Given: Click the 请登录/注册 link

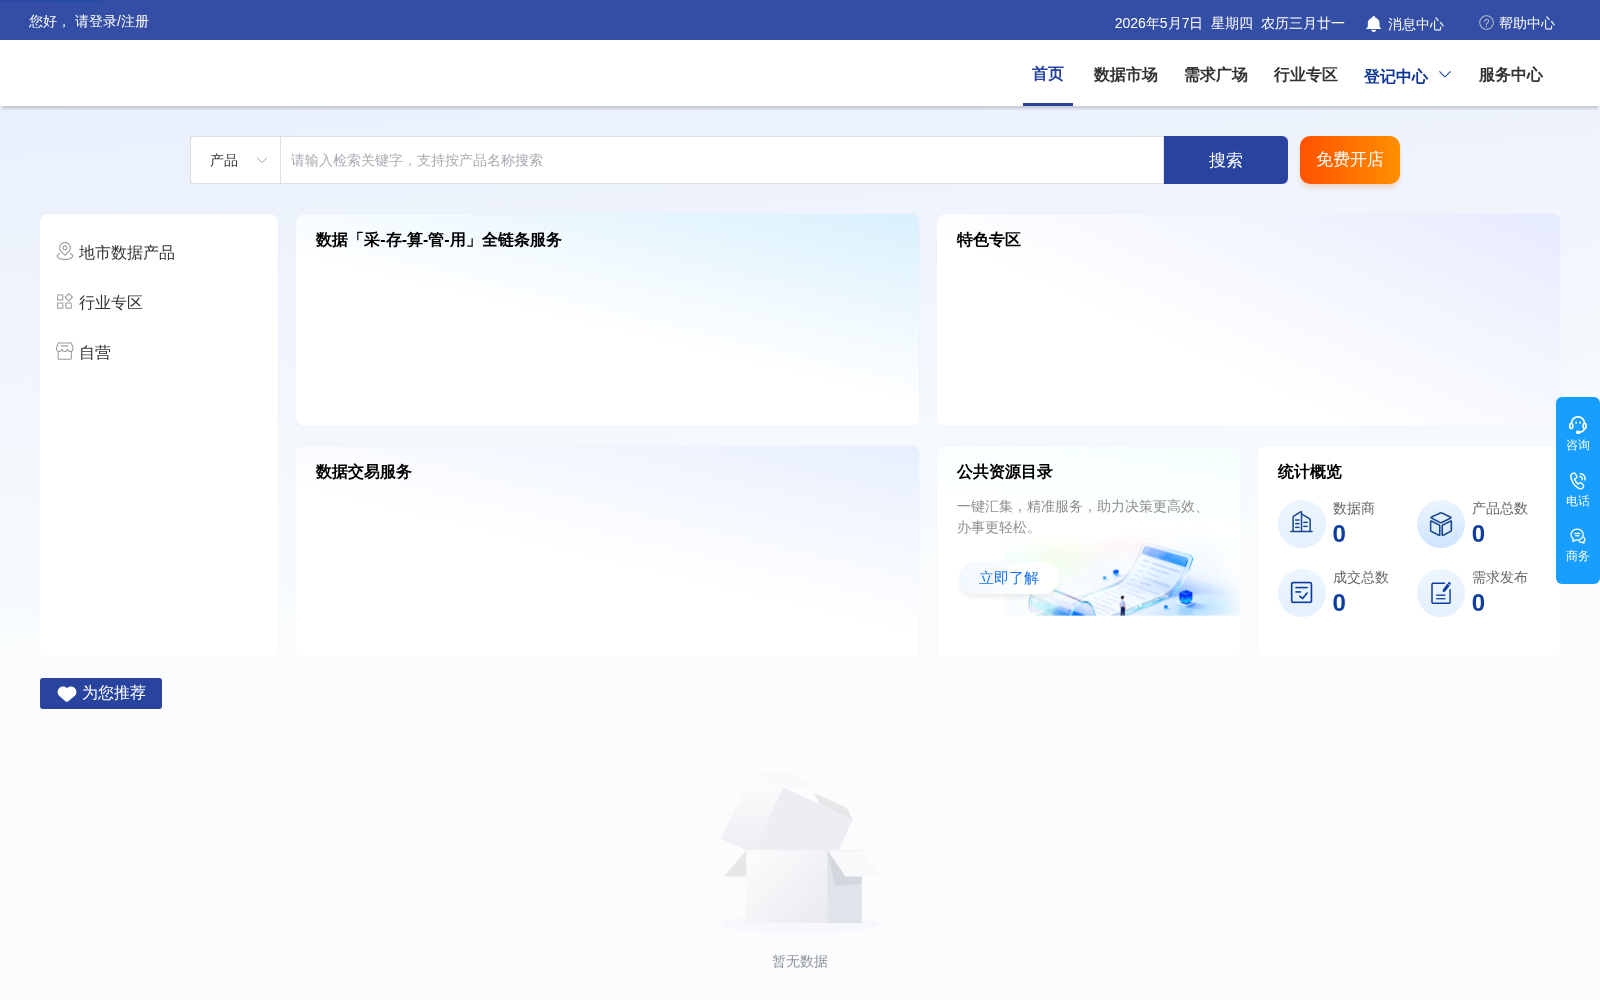Looking at the screenshot, I should pos(112,21).
